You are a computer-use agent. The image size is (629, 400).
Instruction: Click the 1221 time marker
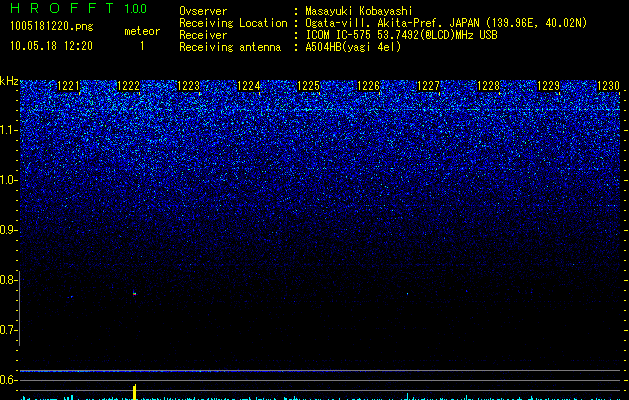tap(69, 86)
